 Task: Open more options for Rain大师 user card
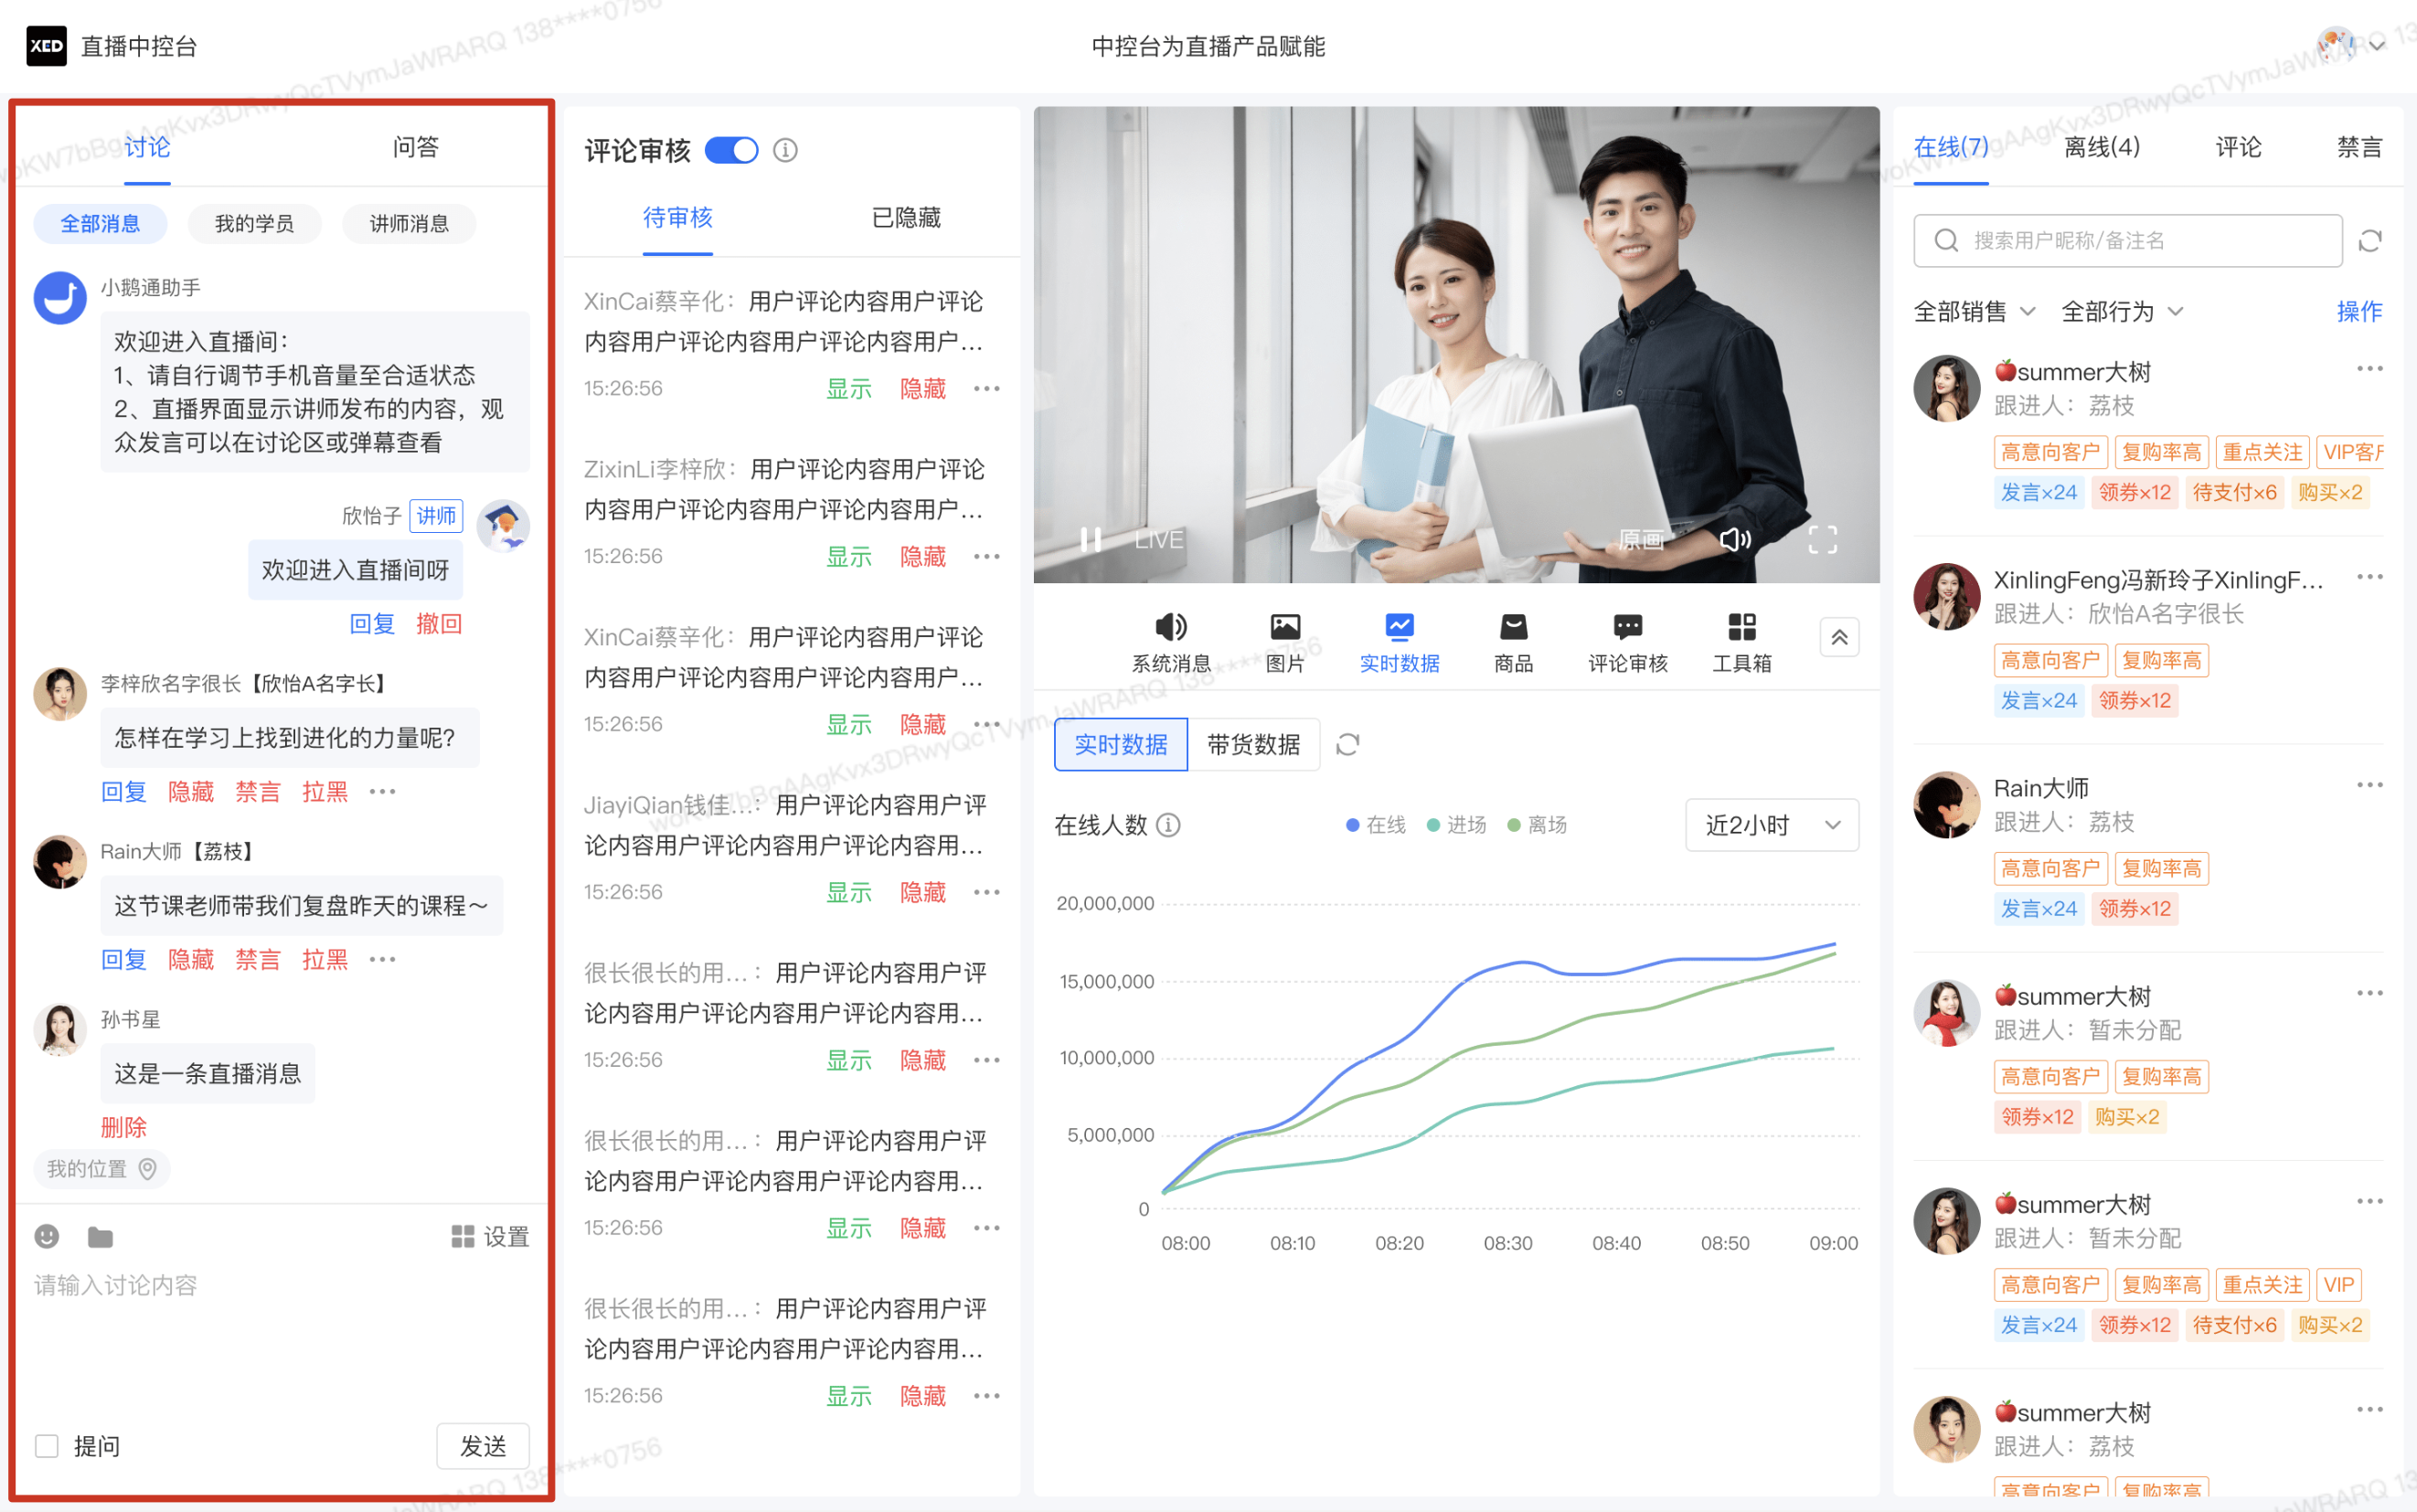pos(2369,785)
